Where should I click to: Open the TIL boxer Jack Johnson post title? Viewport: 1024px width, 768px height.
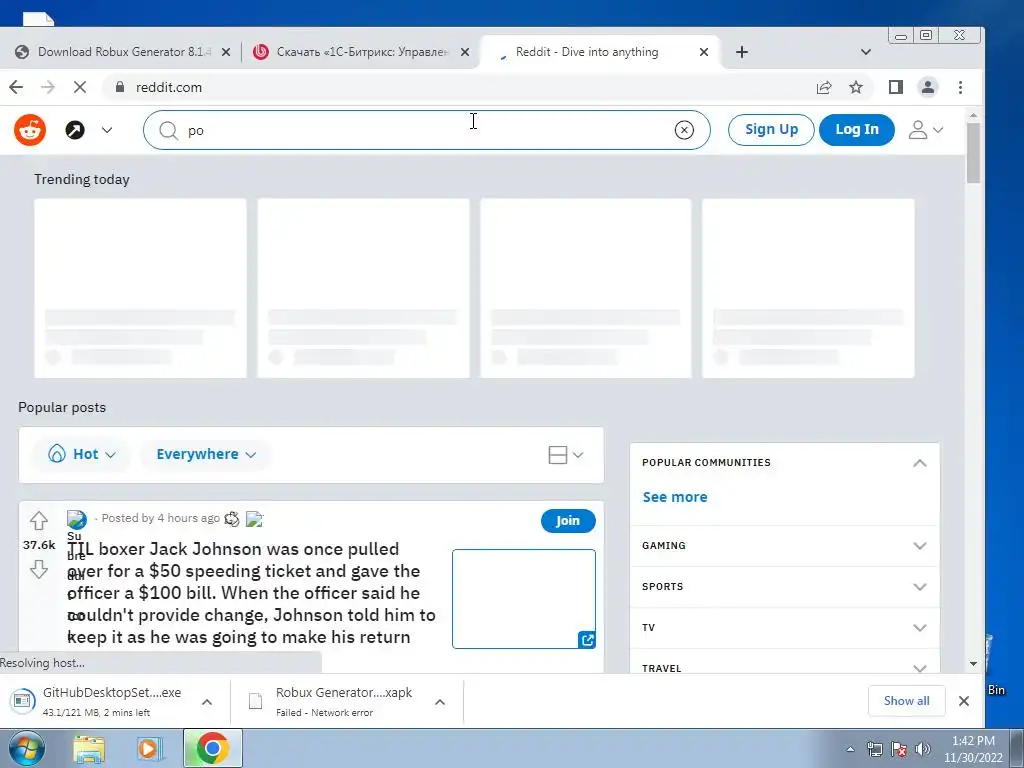[251, 593]
